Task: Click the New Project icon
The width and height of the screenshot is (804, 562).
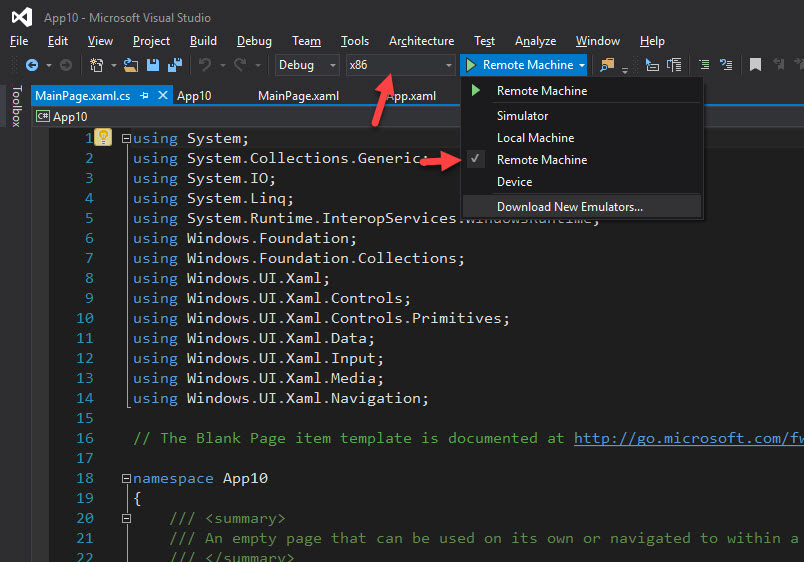Action: coord(96,65)
